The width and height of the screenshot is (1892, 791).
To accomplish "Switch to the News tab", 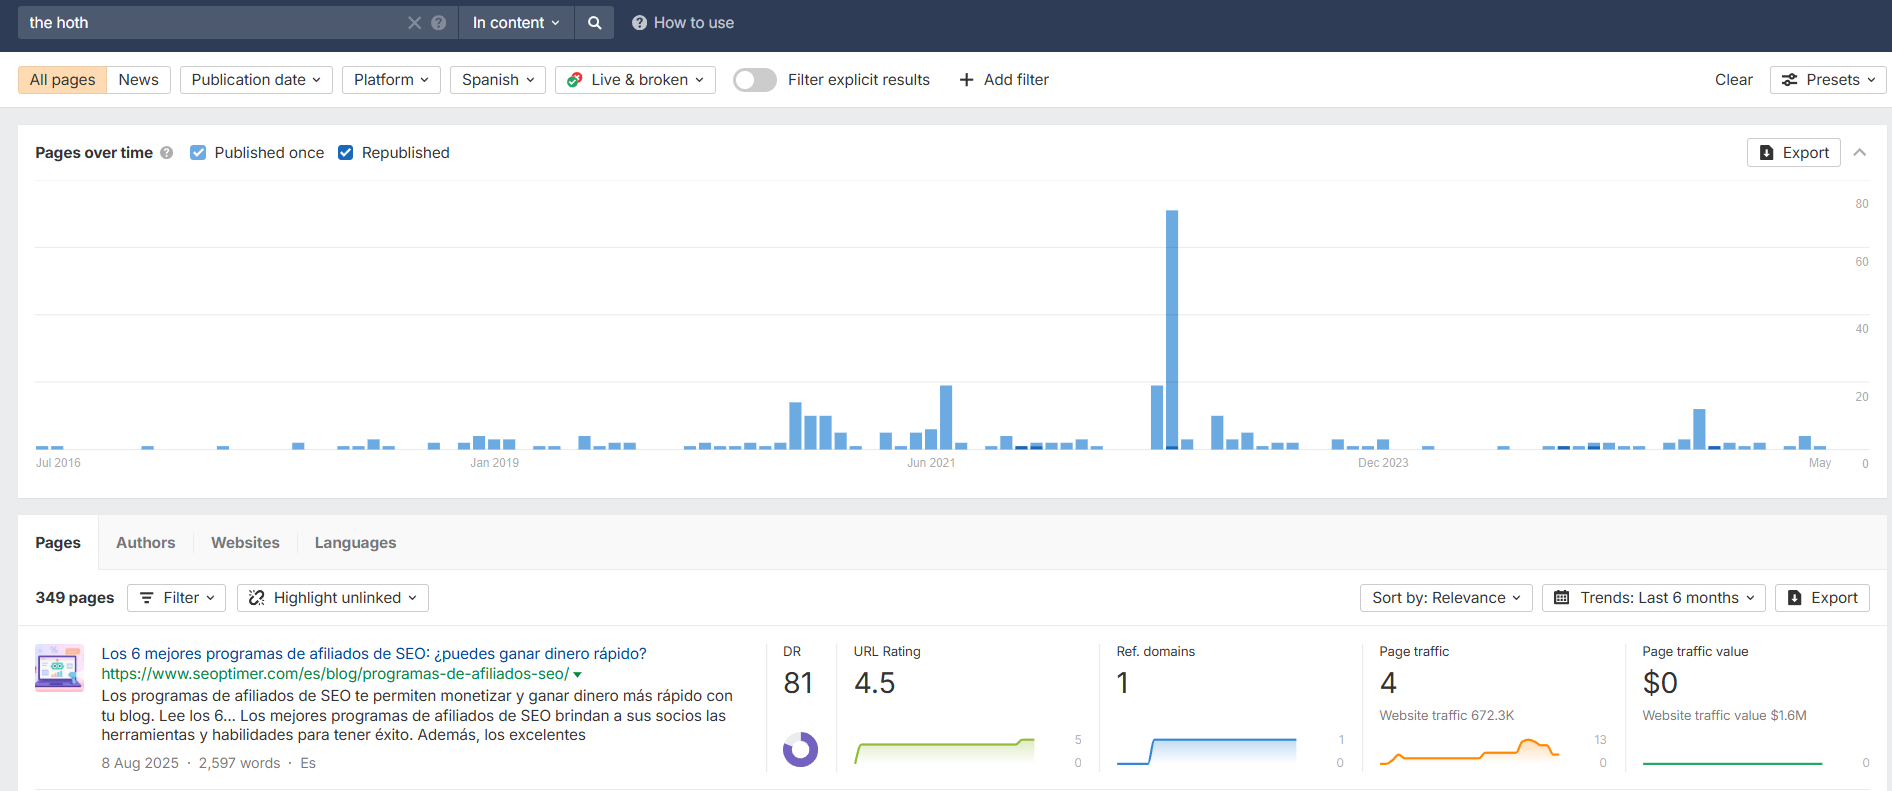I will pos(138,80).
